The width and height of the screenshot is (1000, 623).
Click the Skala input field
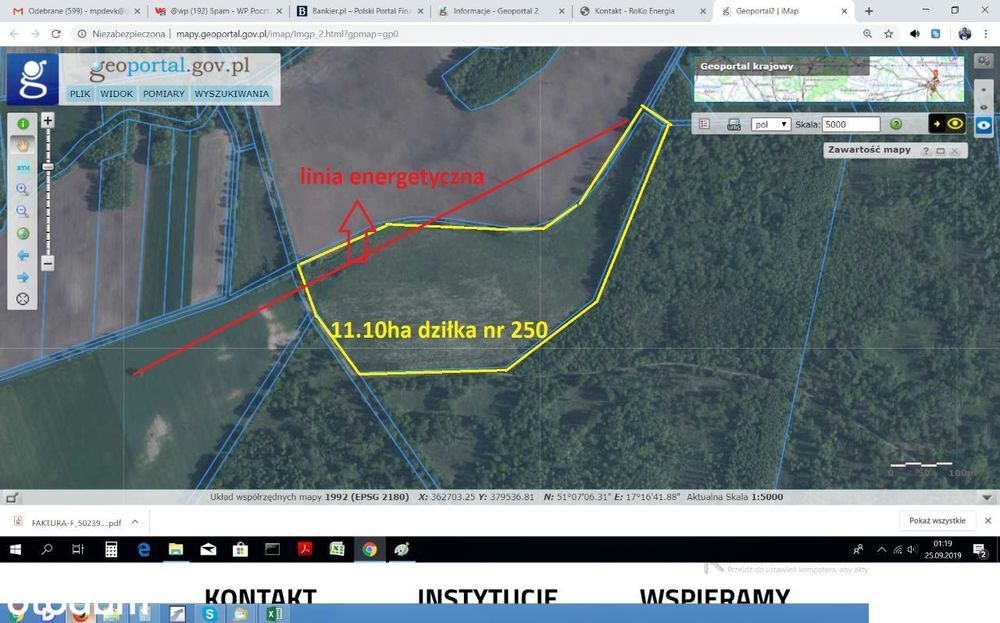(851, 124)
